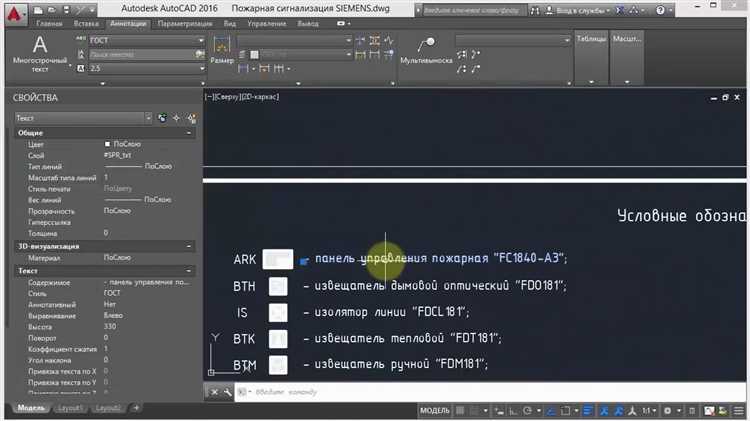The image size is (750, 421).
Task: Close the command line with X icon
Action: click(x=214, y=392)
